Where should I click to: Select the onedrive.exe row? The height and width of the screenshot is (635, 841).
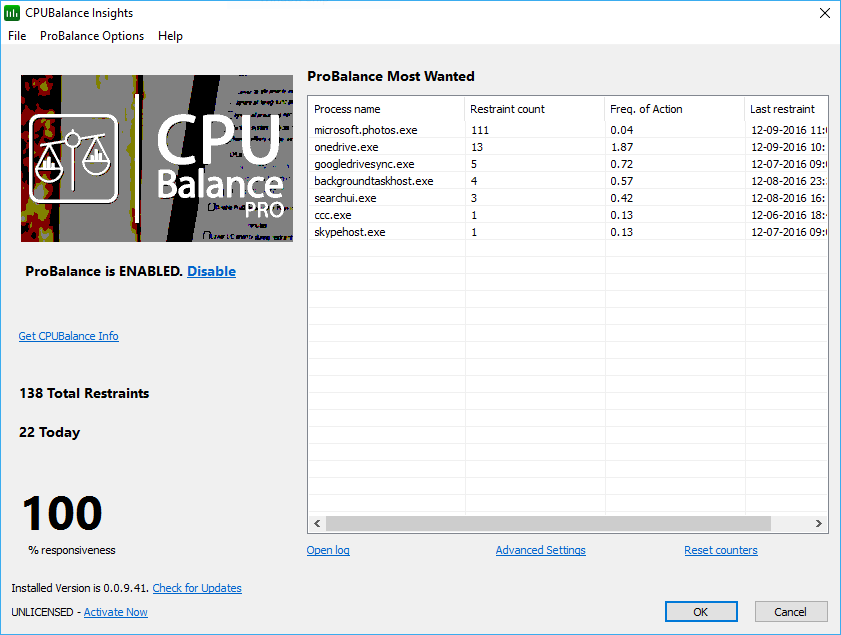point(568,147)
